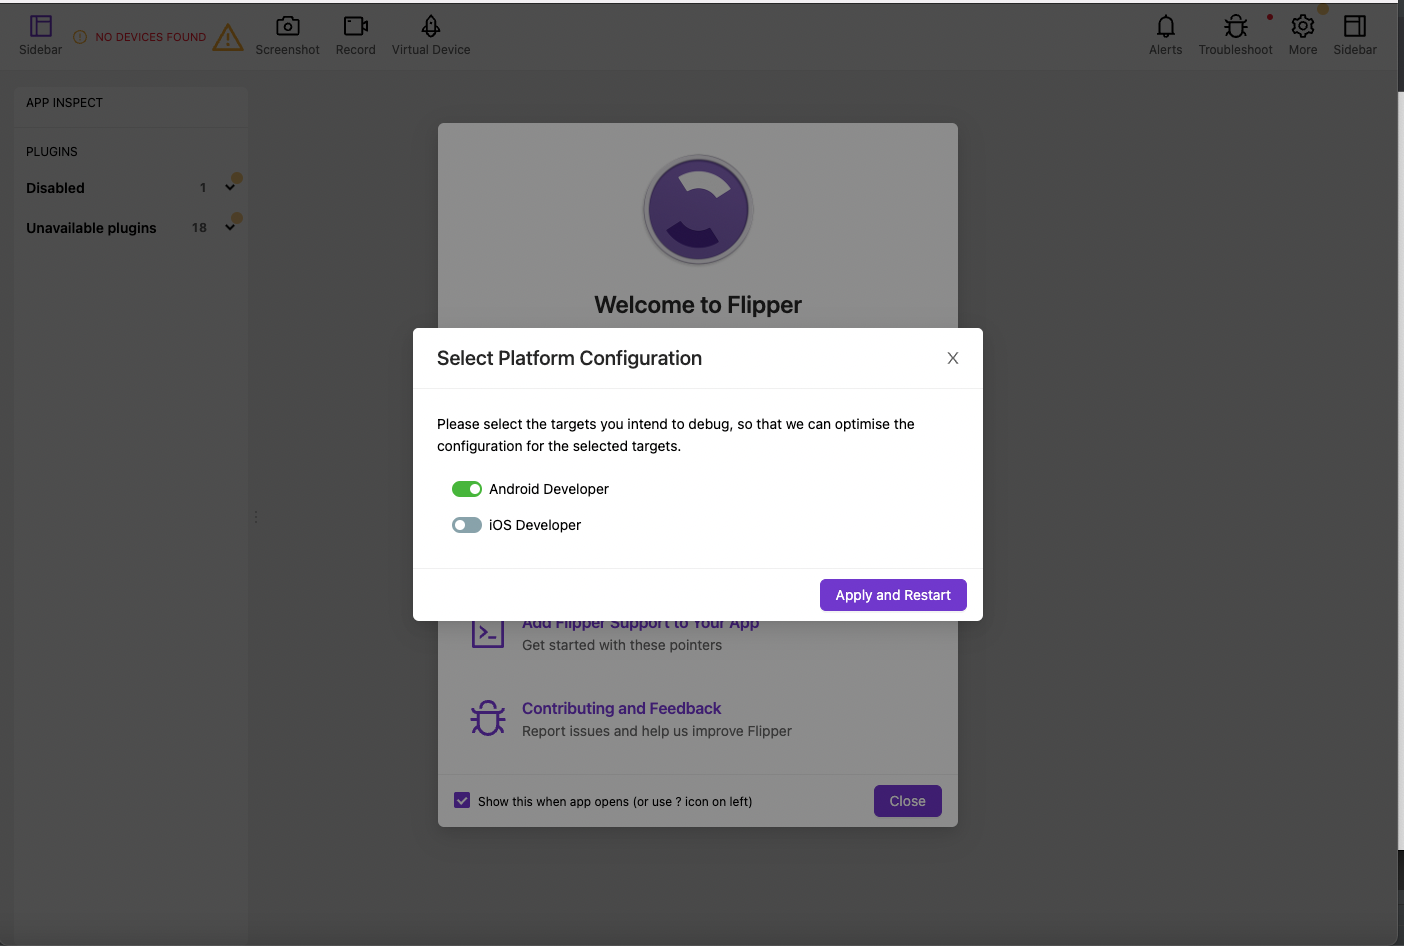Click the 'Report issues and help us improve Flipper' text

(657, 731)
